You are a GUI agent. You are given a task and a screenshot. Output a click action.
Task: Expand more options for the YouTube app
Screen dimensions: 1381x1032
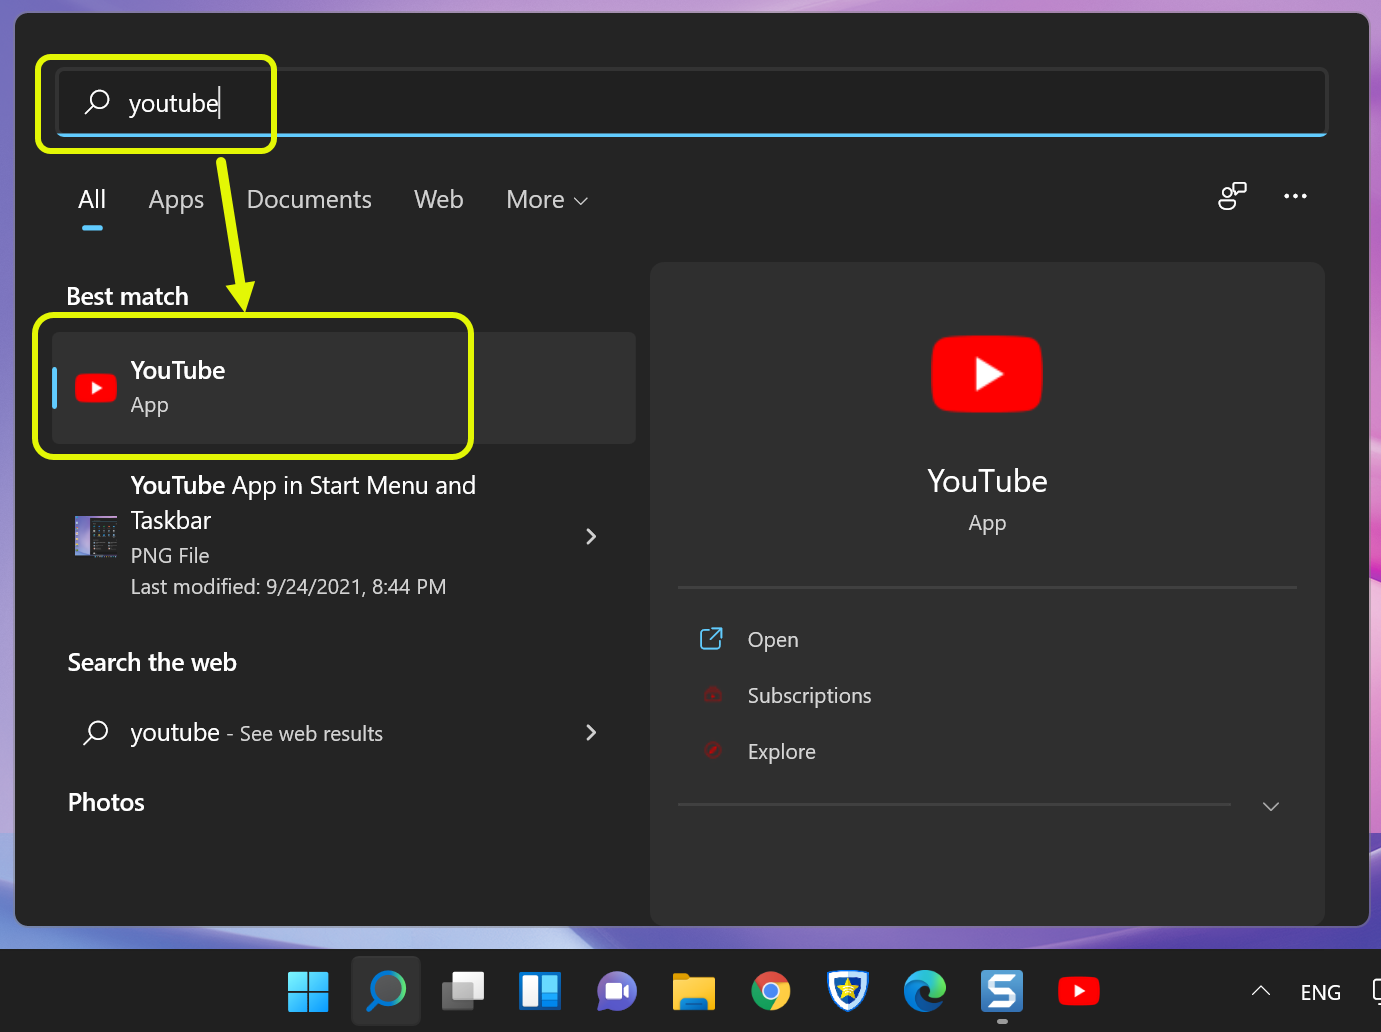tap(1270, 806)
